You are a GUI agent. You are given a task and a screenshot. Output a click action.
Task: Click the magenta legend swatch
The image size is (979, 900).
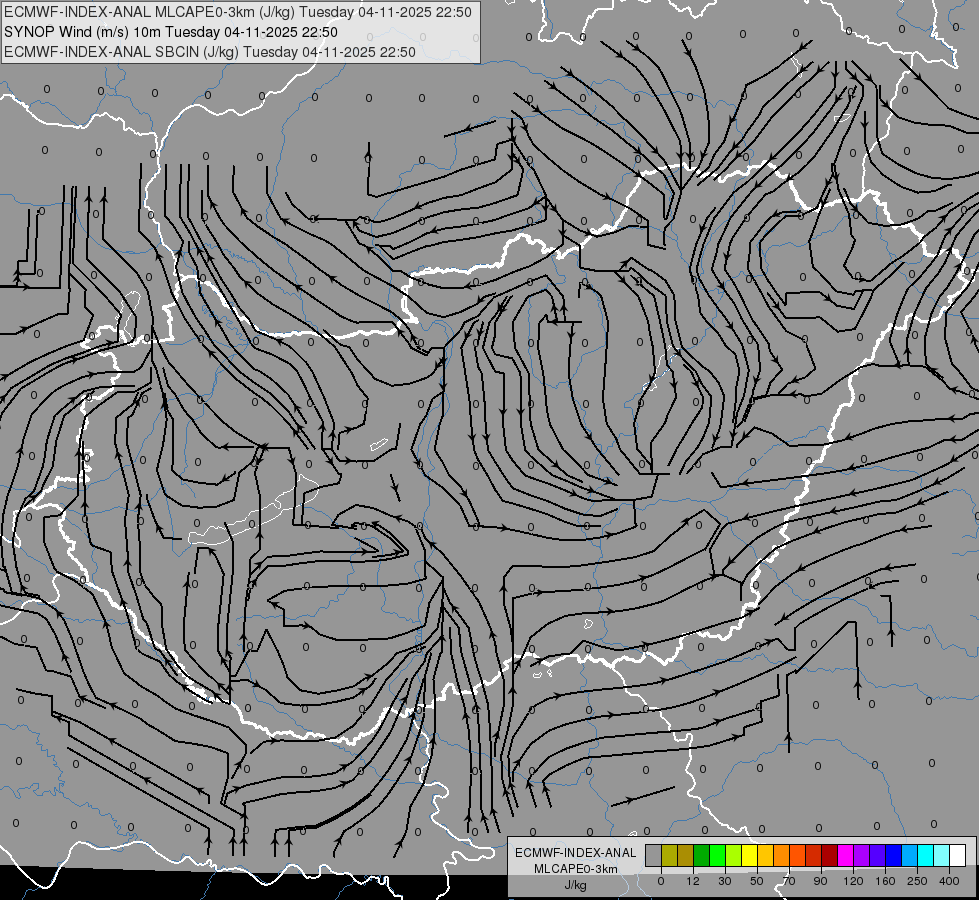tap(846, 855)
